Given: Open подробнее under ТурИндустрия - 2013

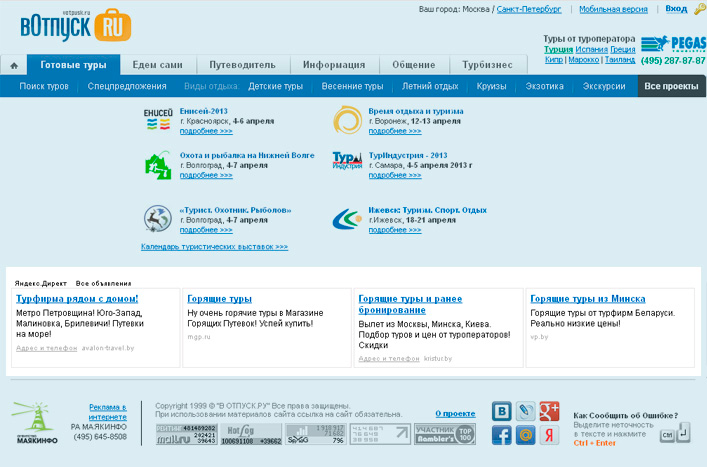Looking at the screenshot, I should point(395,175).
